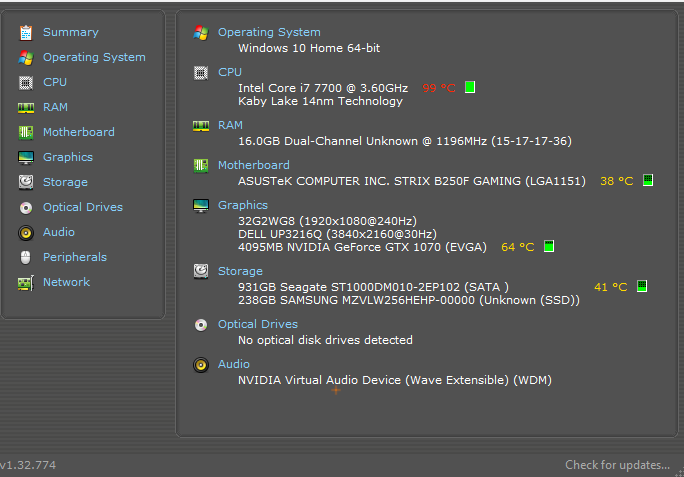684x477 pixels.
Task: Click the Storage disk icon in summary panel
Action: coord(201,271)
